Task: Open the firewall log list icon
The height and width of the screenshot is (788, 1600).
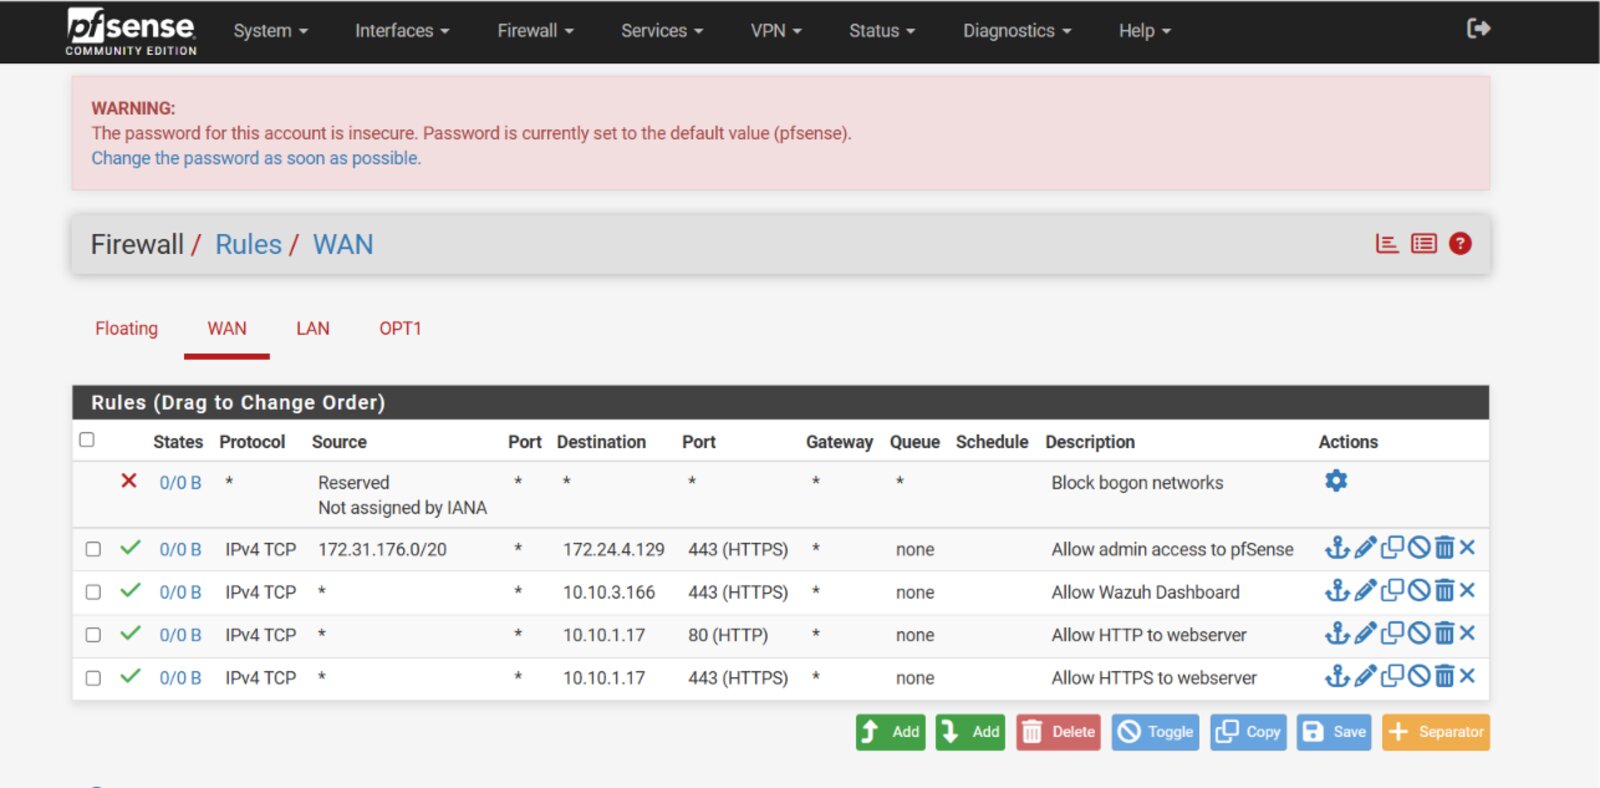Action: 1424,243
